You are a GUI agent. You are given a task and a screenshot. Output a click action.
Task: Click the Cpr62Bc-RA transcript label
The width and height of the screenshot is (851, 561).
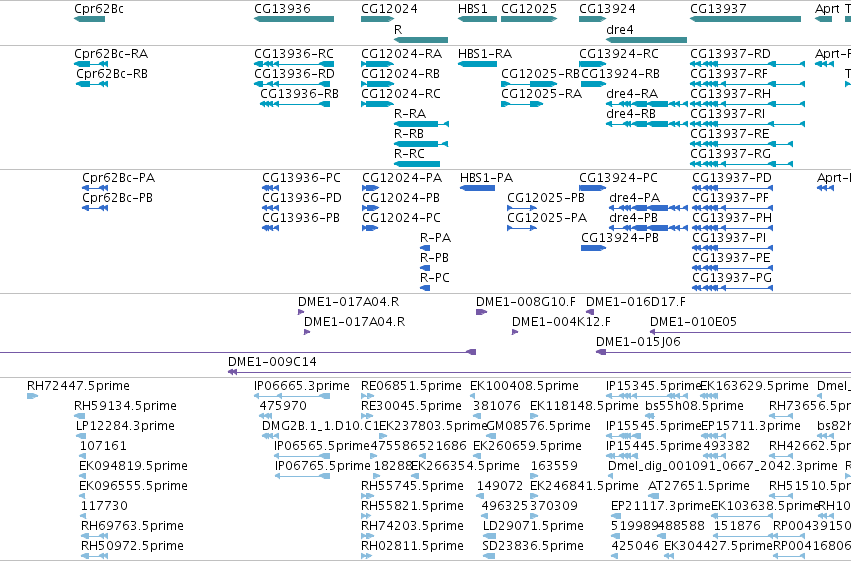pos(111,54)
